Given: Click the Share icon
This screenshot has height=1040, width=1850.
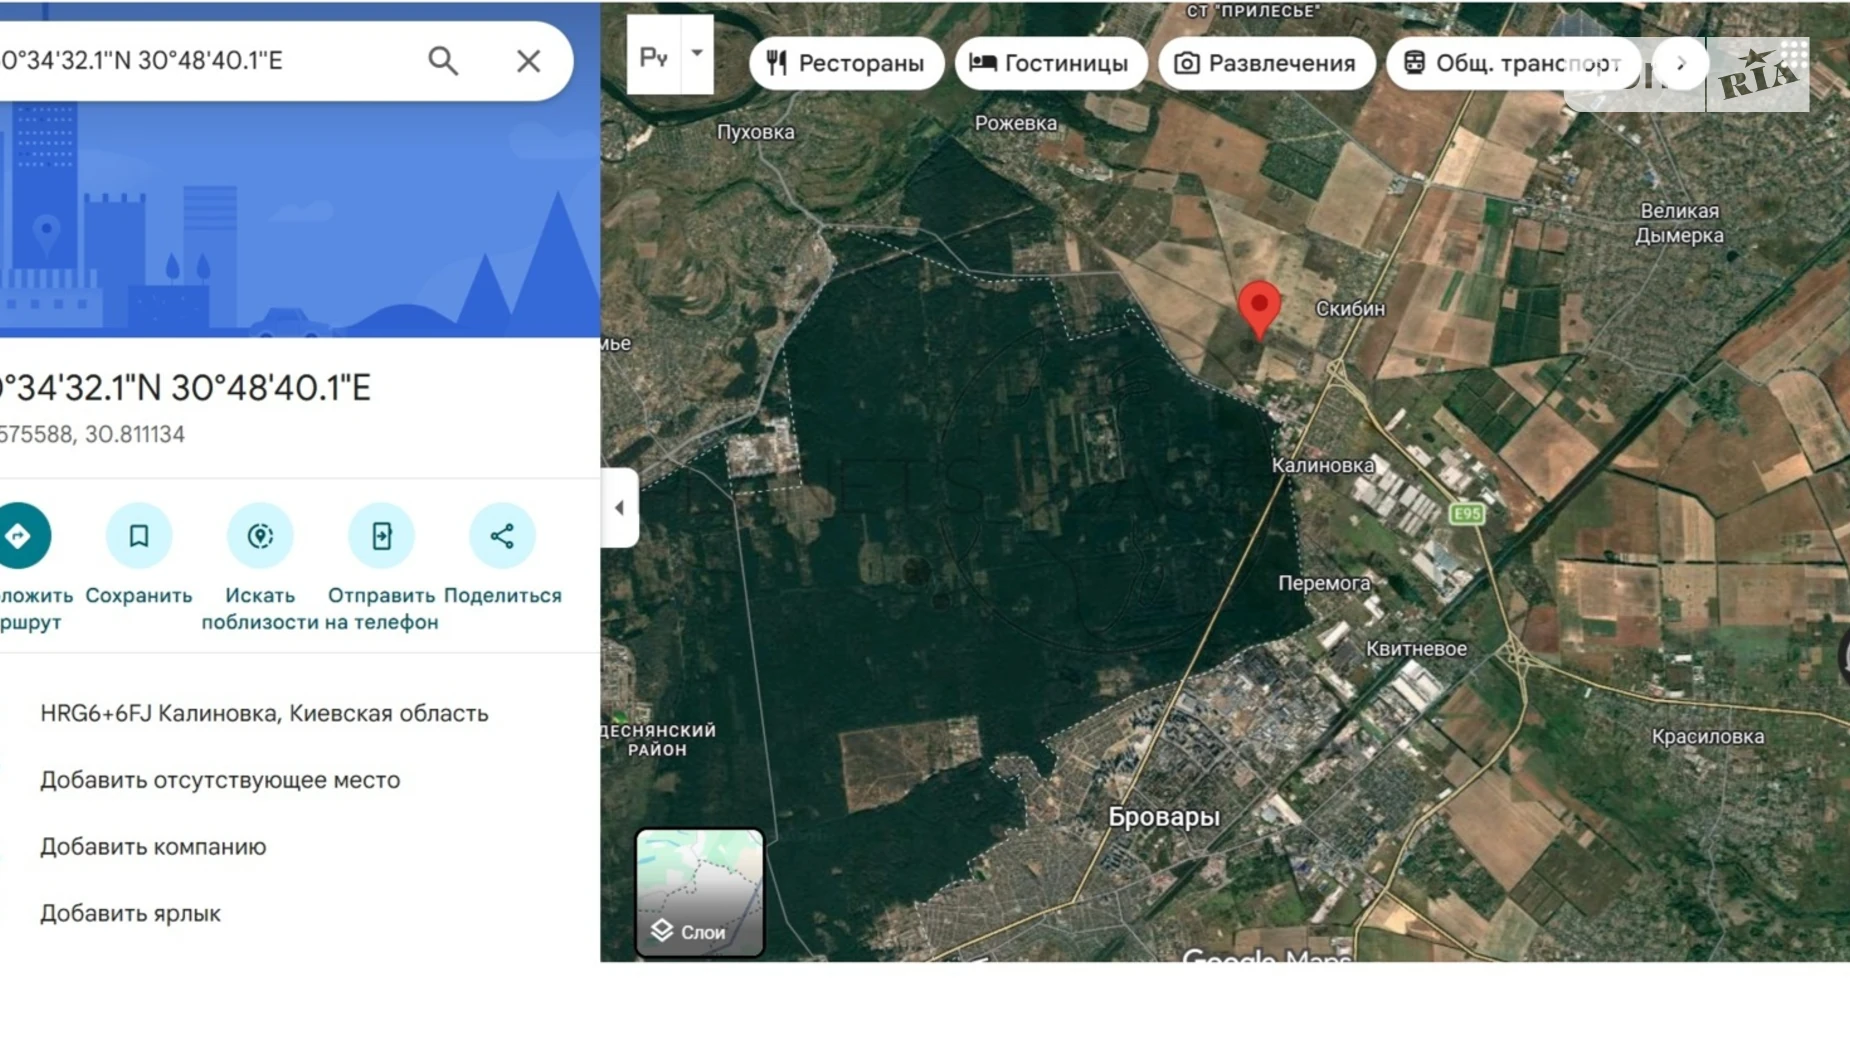Looking at the screenshot, I should [x=502, y=536].
